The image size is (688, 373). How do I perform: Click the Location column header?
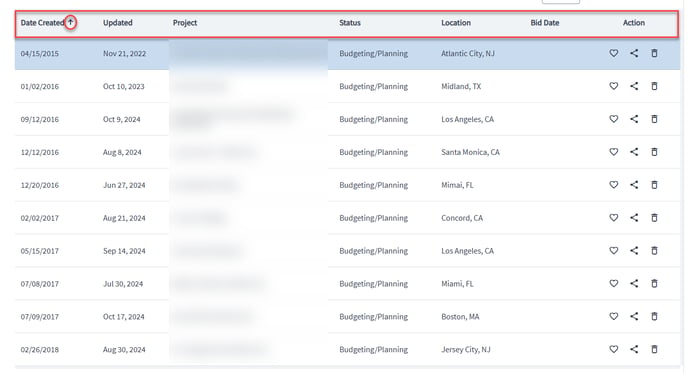click(456, 23)
